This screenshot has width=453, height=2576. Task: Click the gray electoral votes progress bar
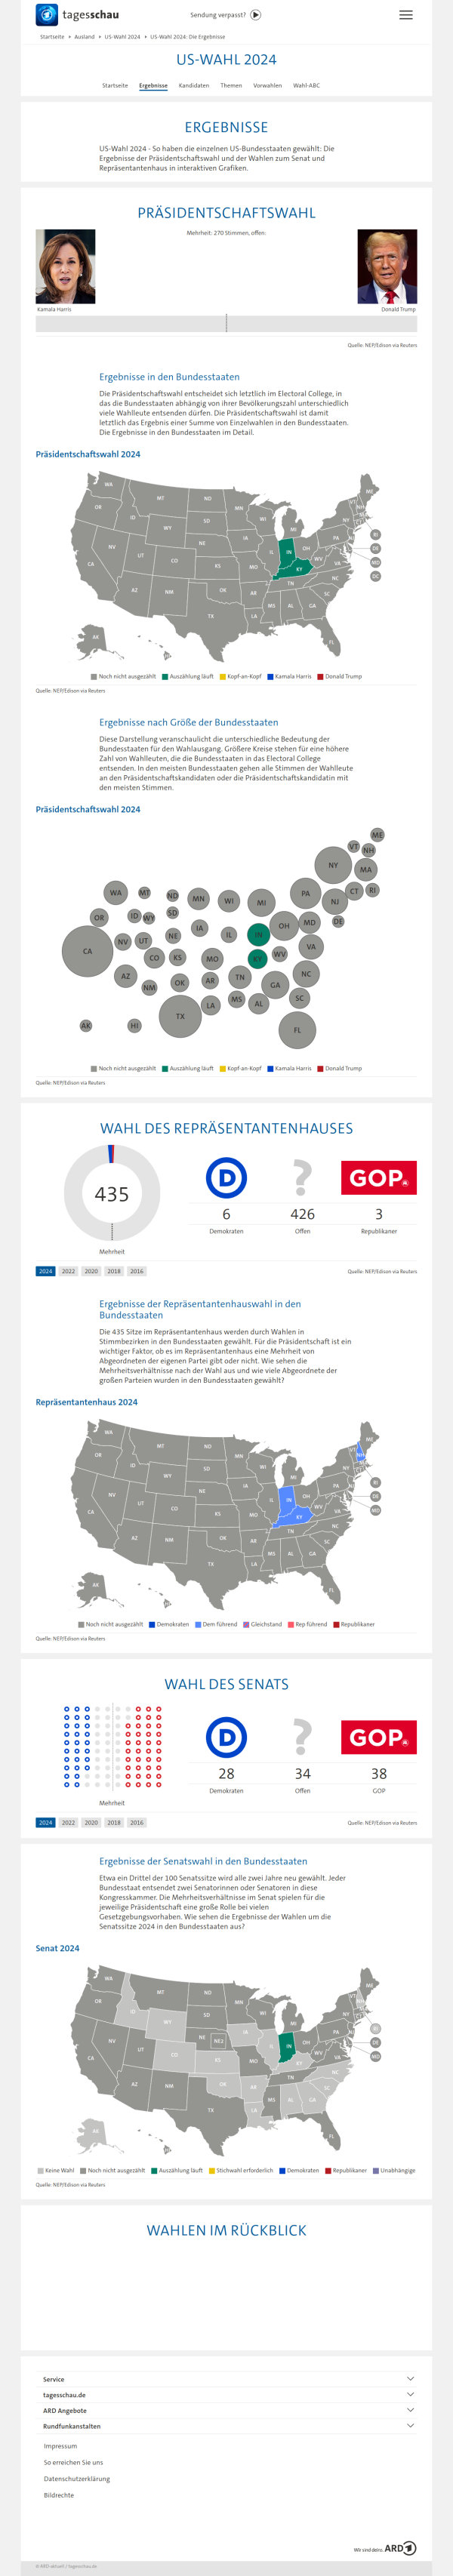pos(226,323)
